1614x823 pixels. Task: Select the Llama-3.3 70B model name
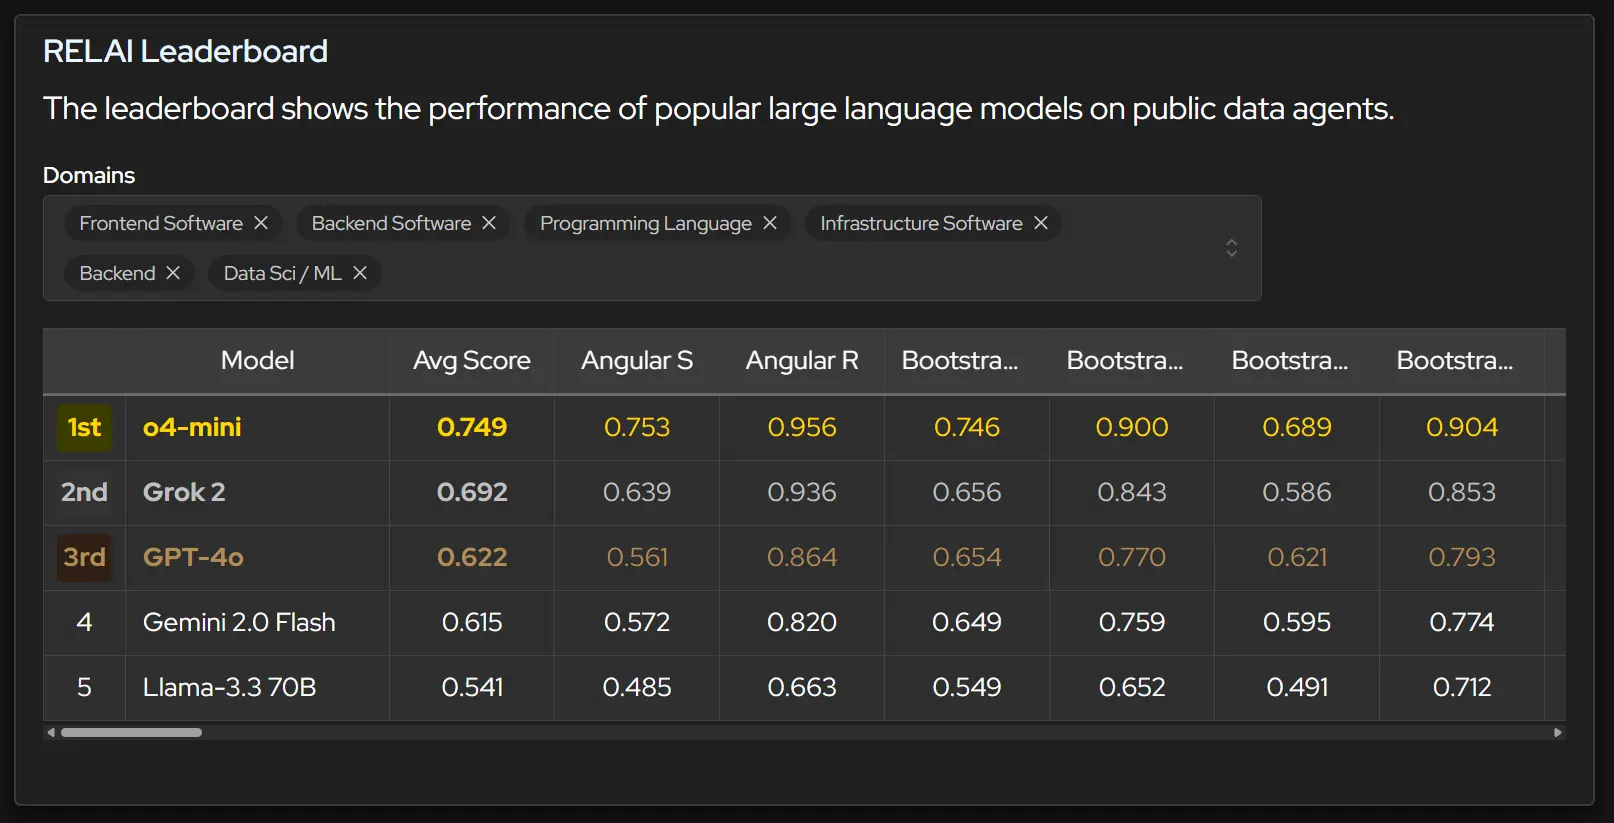click(229, 687)
